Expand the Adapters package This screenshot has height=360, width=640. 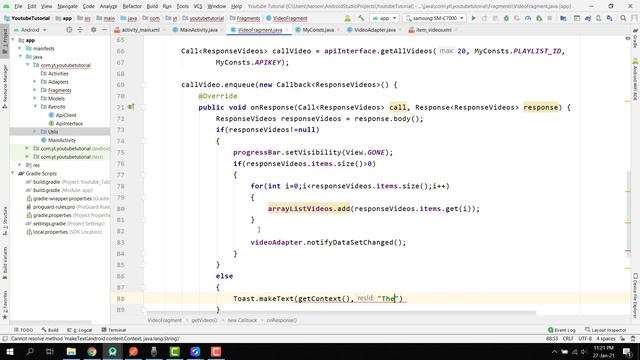click(x=35, y=82)
